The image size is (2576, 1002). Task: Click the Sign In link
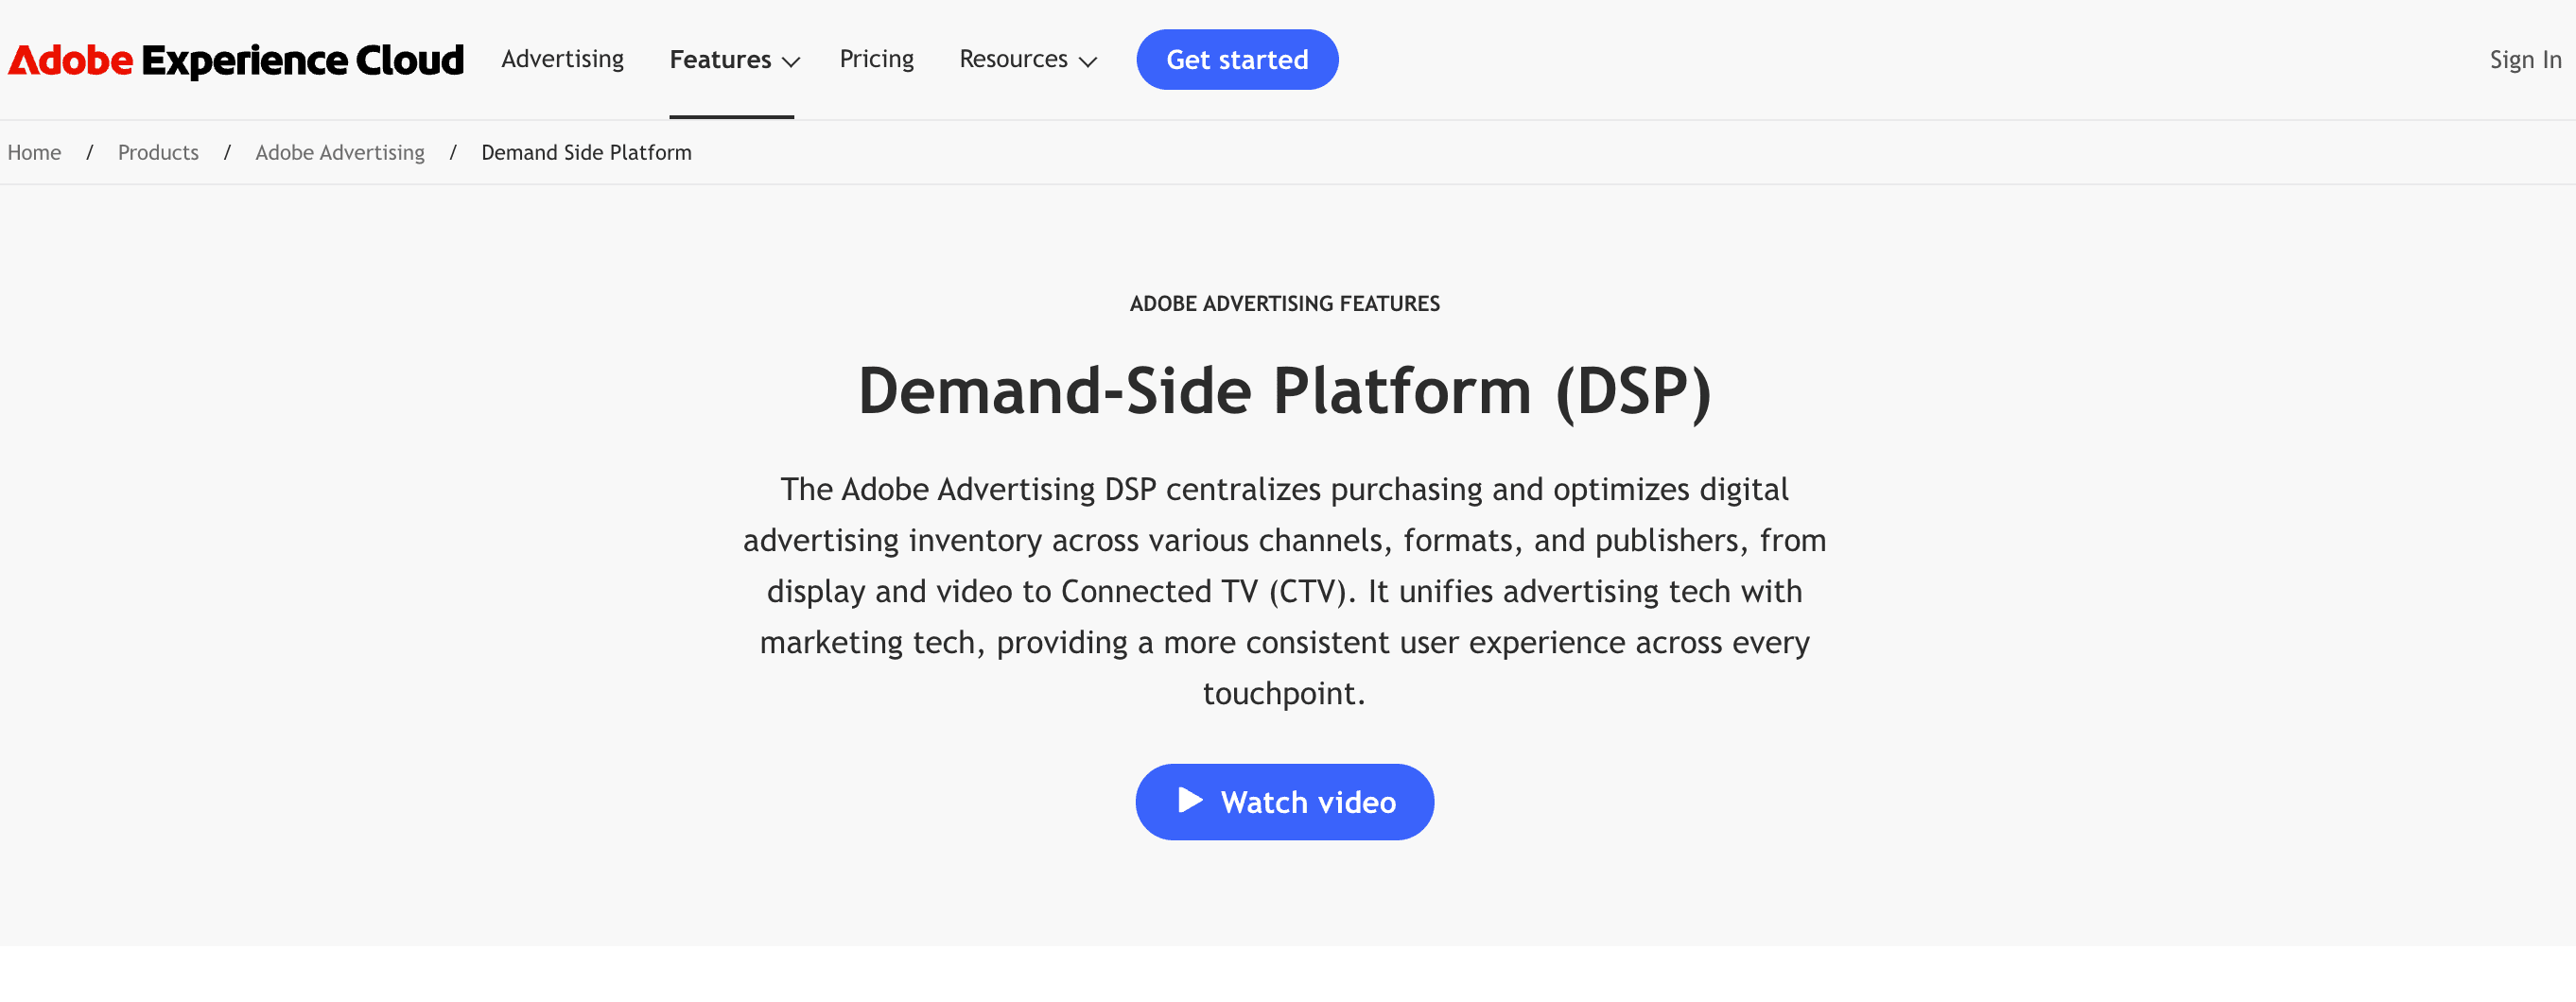tap(2524, 60)
